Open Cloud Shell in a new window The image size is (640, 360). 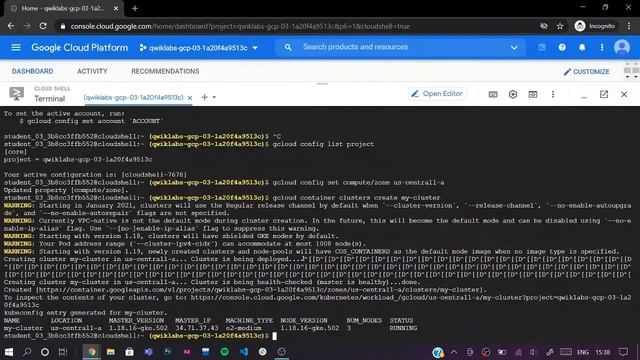[604, 94]
